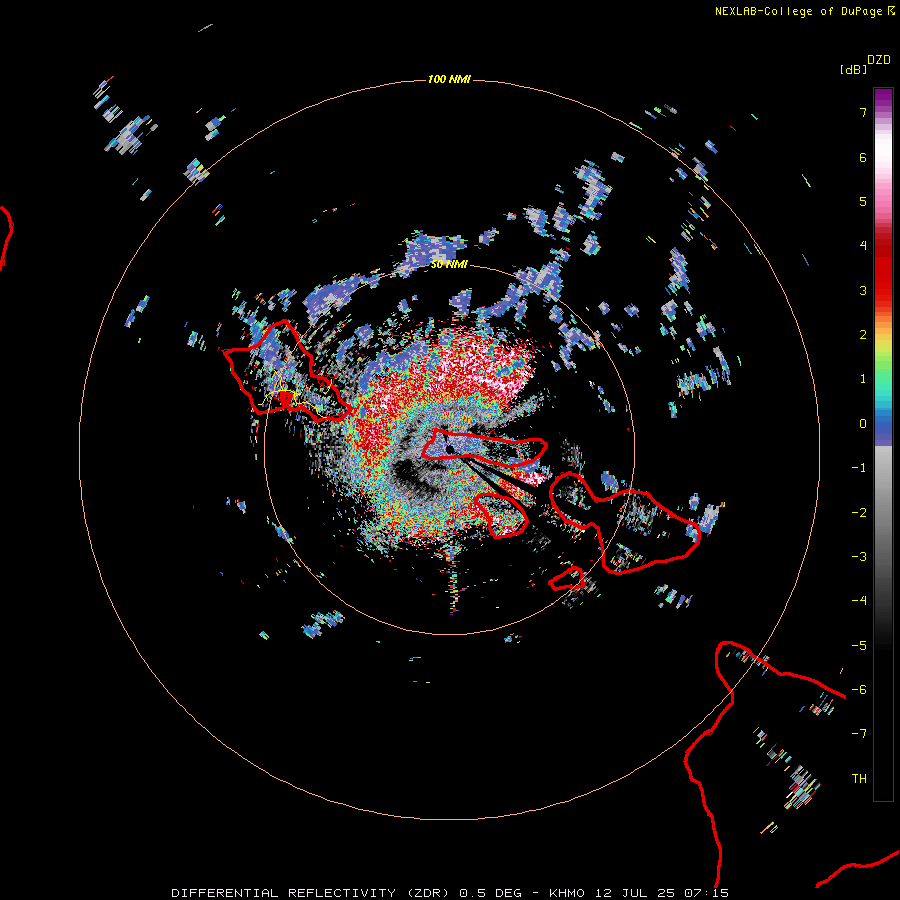This screenshot has width=900, height=900.
Task: Choose the "1" dB tick label
Action: click(863, 379)
